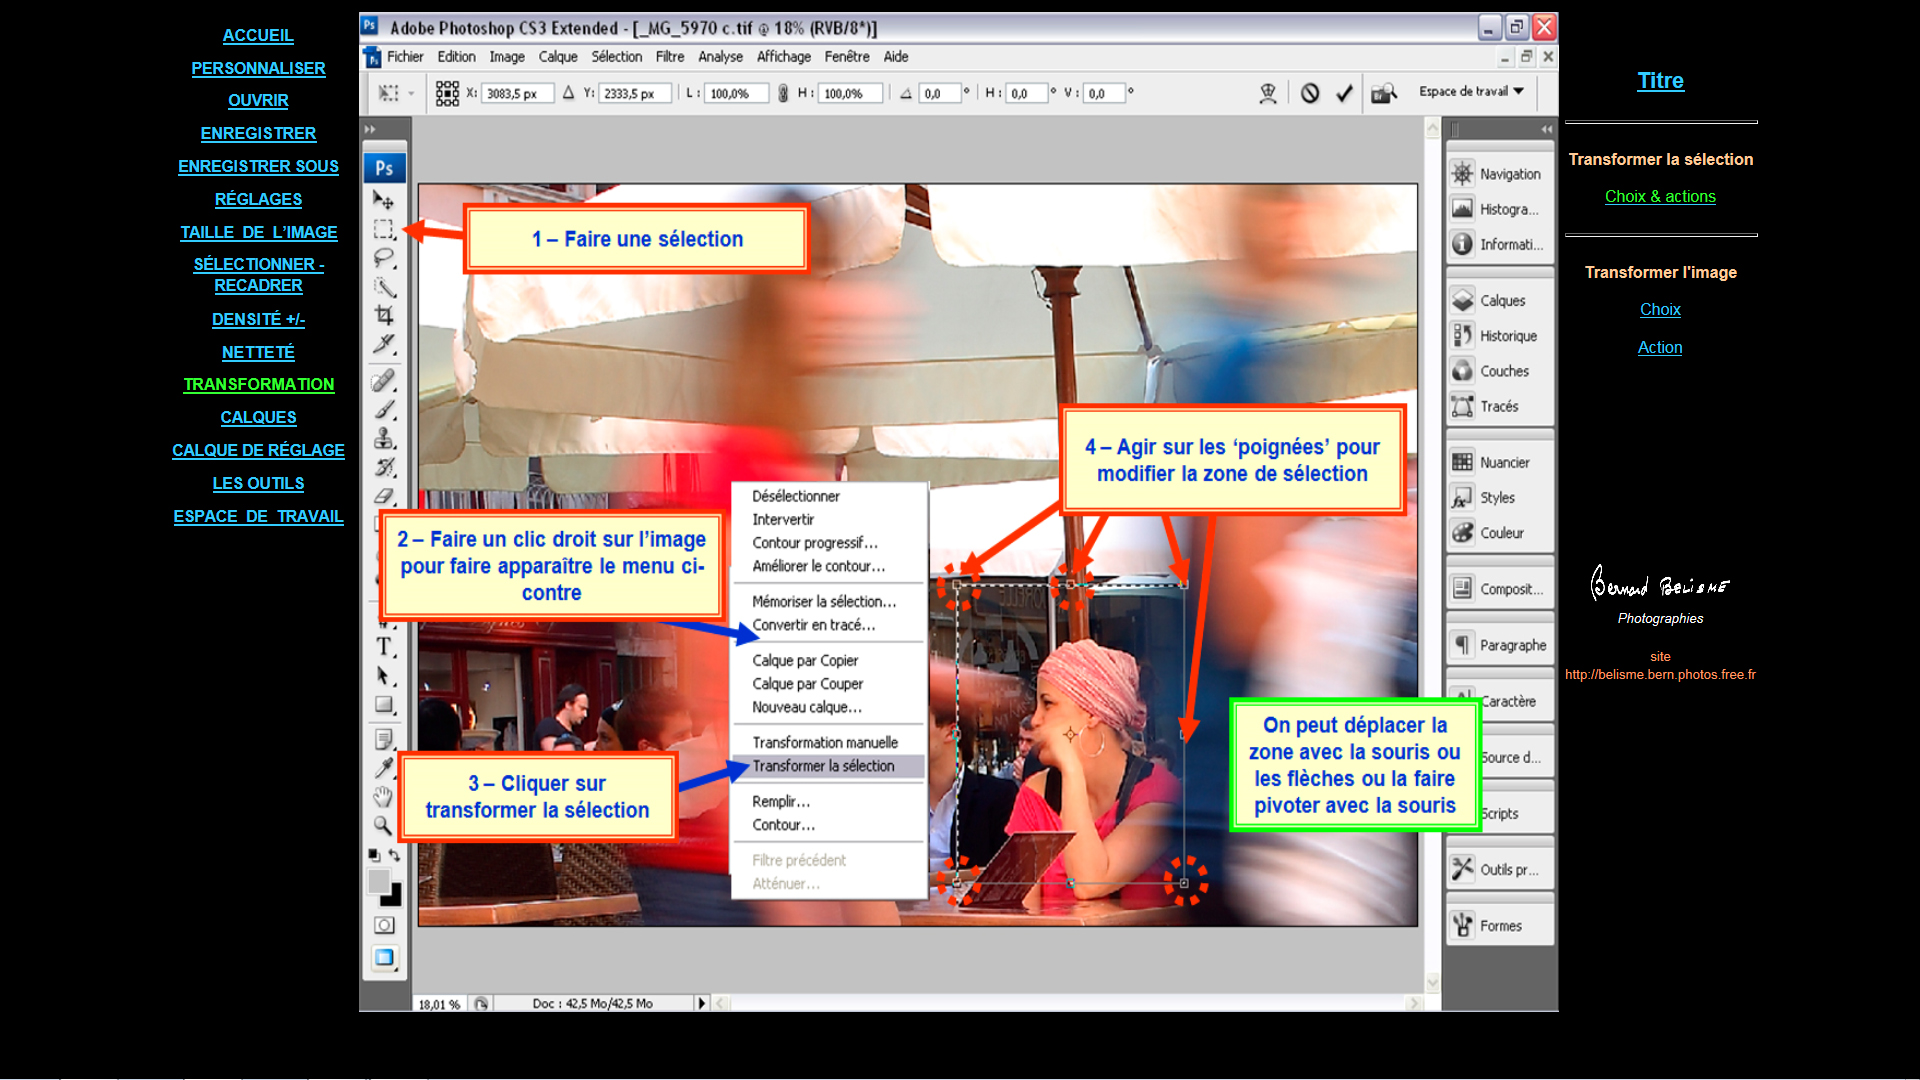Toggle the keep aspect ratio chain link

pyautogui.click(x=783, y=93)
